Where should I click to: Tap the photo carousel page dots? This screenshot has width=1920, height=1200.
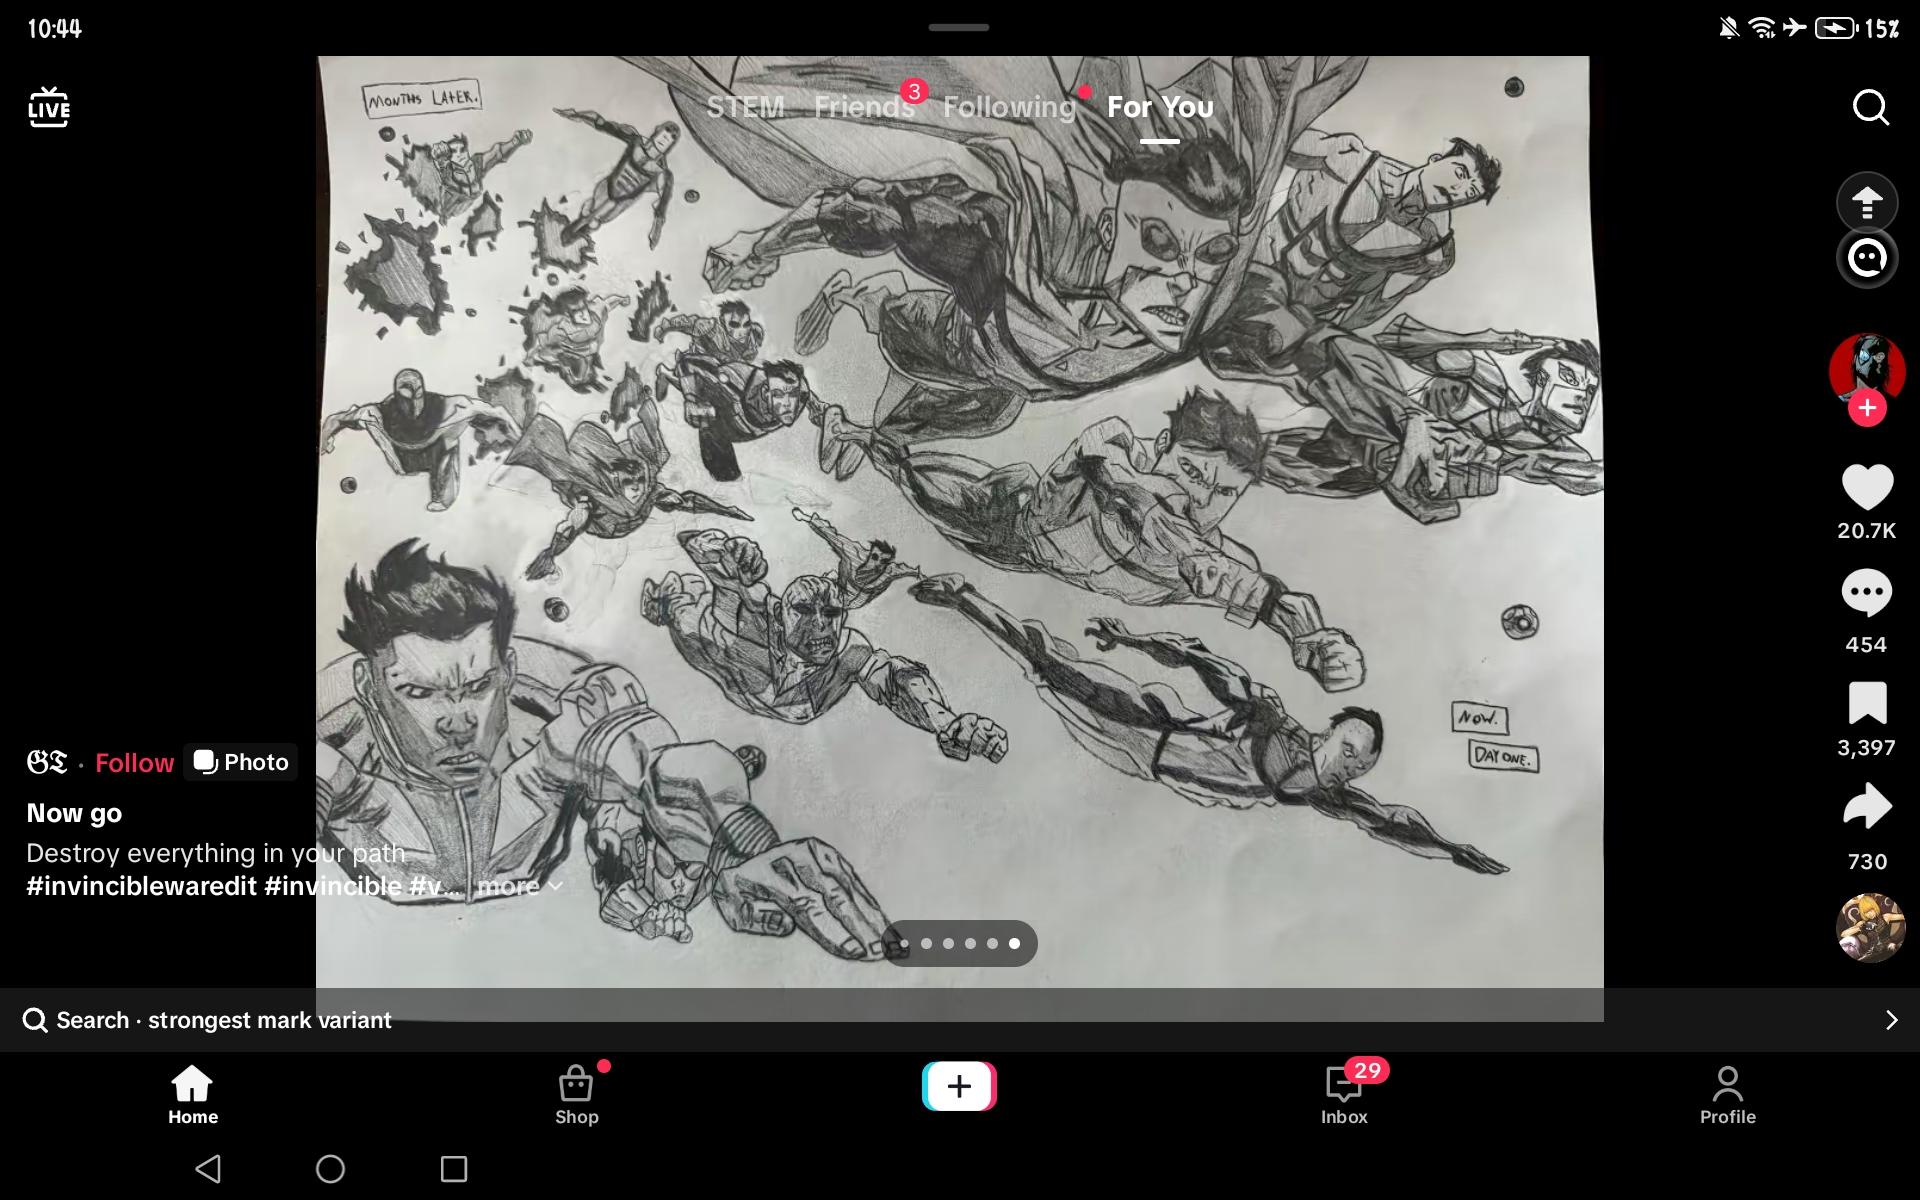coord(958,943)
